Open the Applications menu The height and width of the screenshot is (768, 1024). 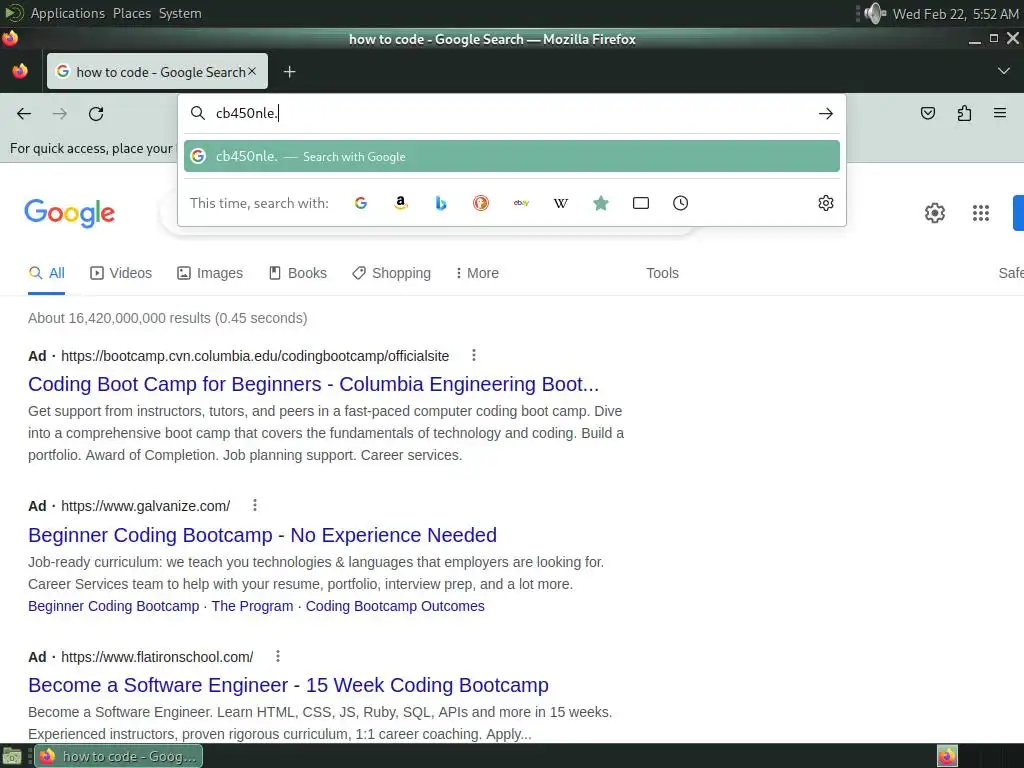(67, 13)
